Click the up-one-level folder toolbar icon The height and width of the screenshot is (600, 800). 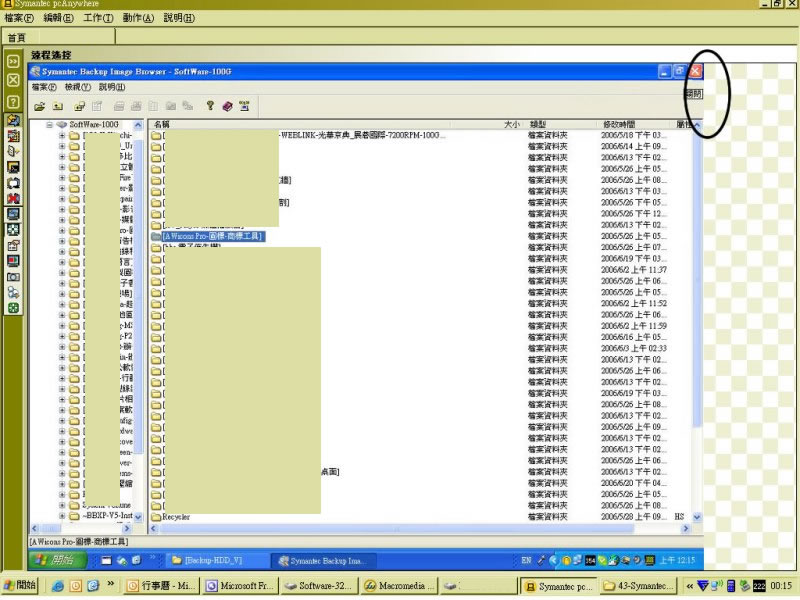58,106
